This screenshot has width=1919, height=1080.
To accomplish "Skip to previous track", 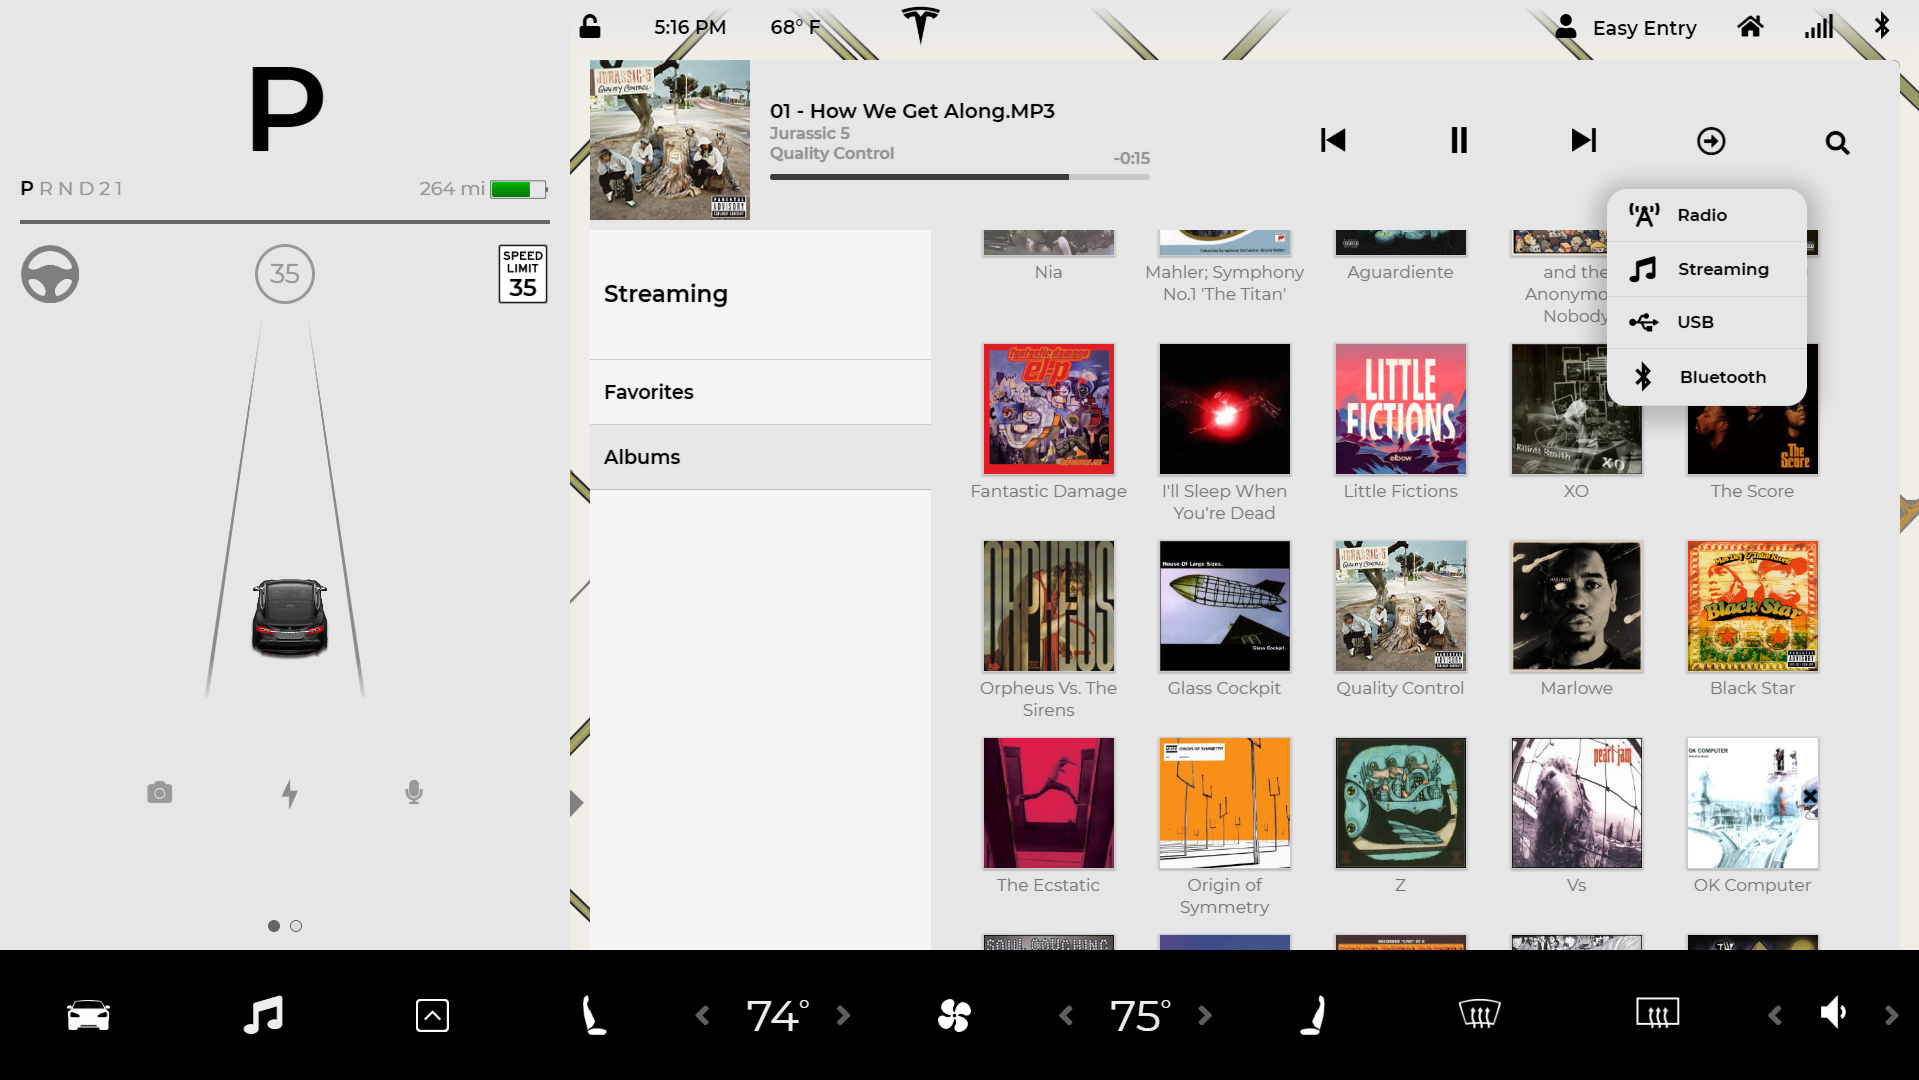I will click(x=1333, y=140).
